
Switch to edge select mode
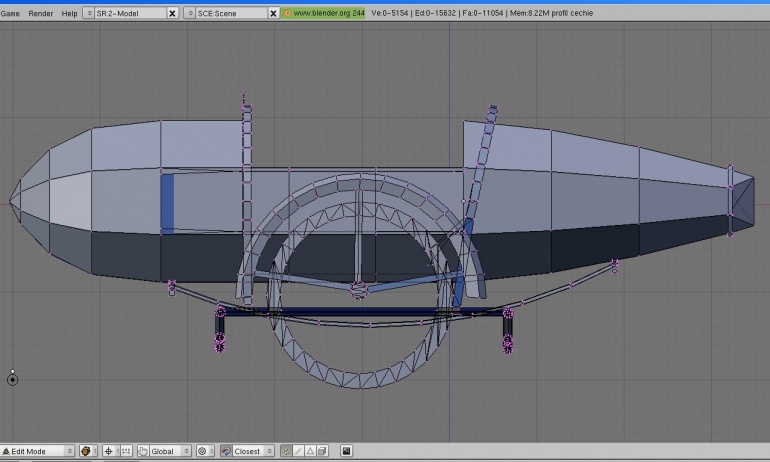298,451
